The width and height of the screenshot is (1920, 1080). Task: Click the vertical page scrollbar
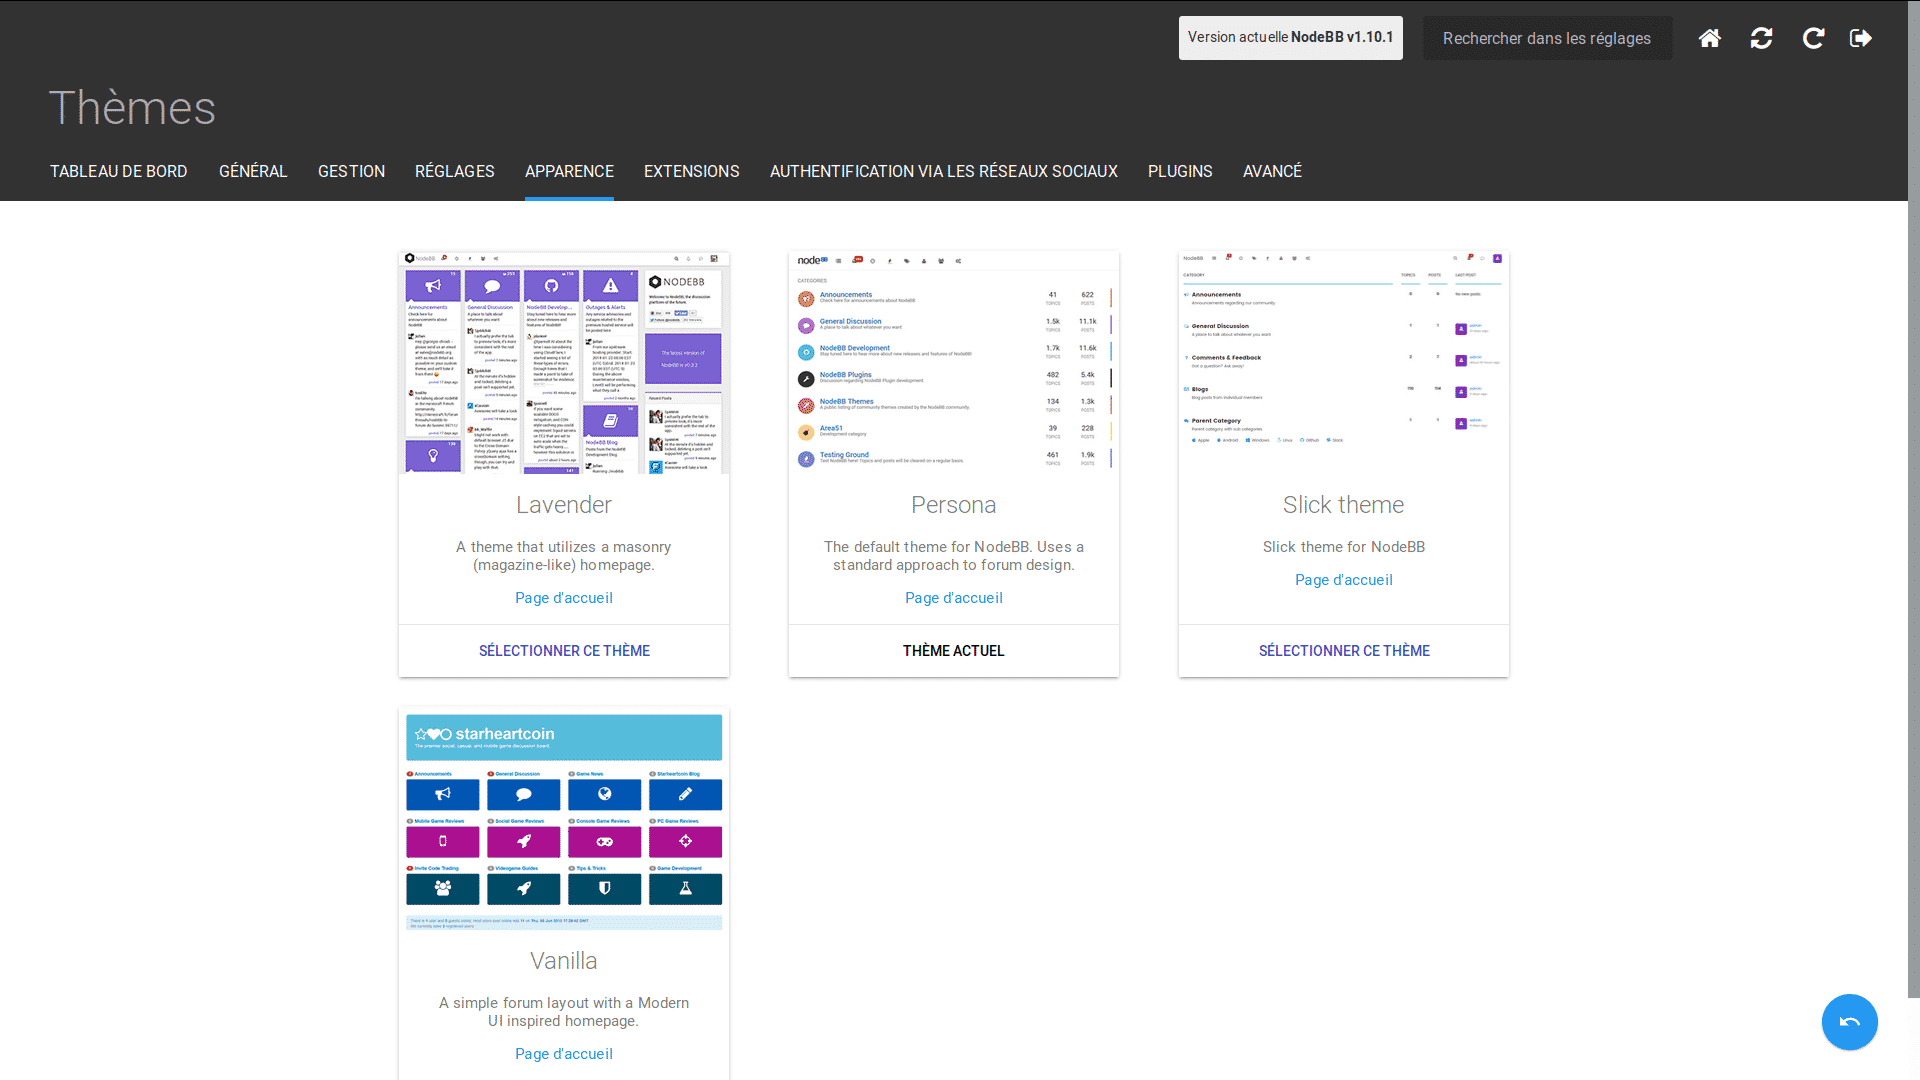[x=1913, y=500]
